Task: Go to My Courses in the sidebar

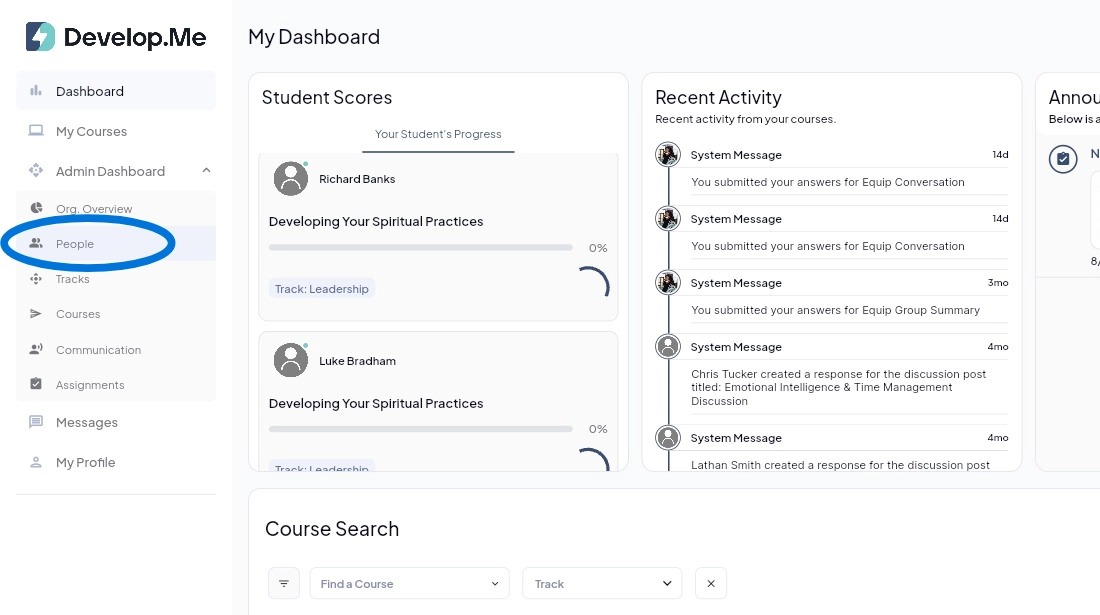Action: click(91, 131)
